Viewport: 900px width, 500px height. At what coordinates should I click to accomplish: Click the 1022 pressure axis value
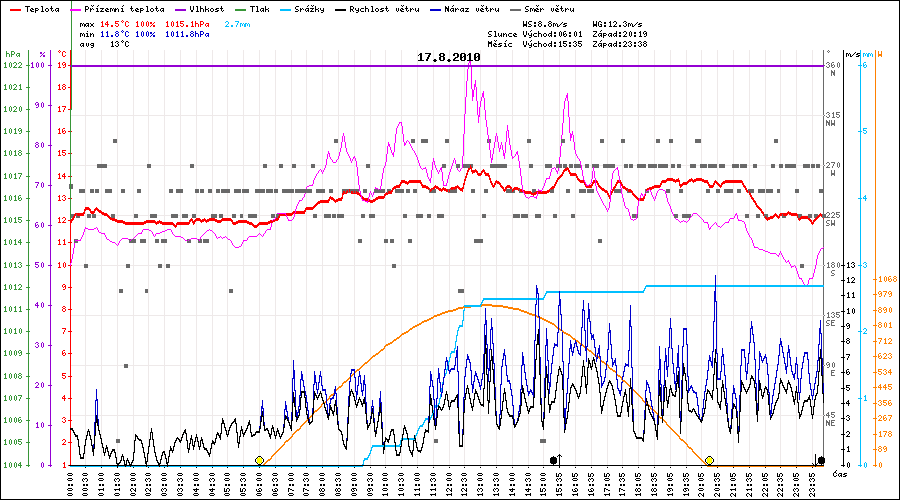coord(13,65)
